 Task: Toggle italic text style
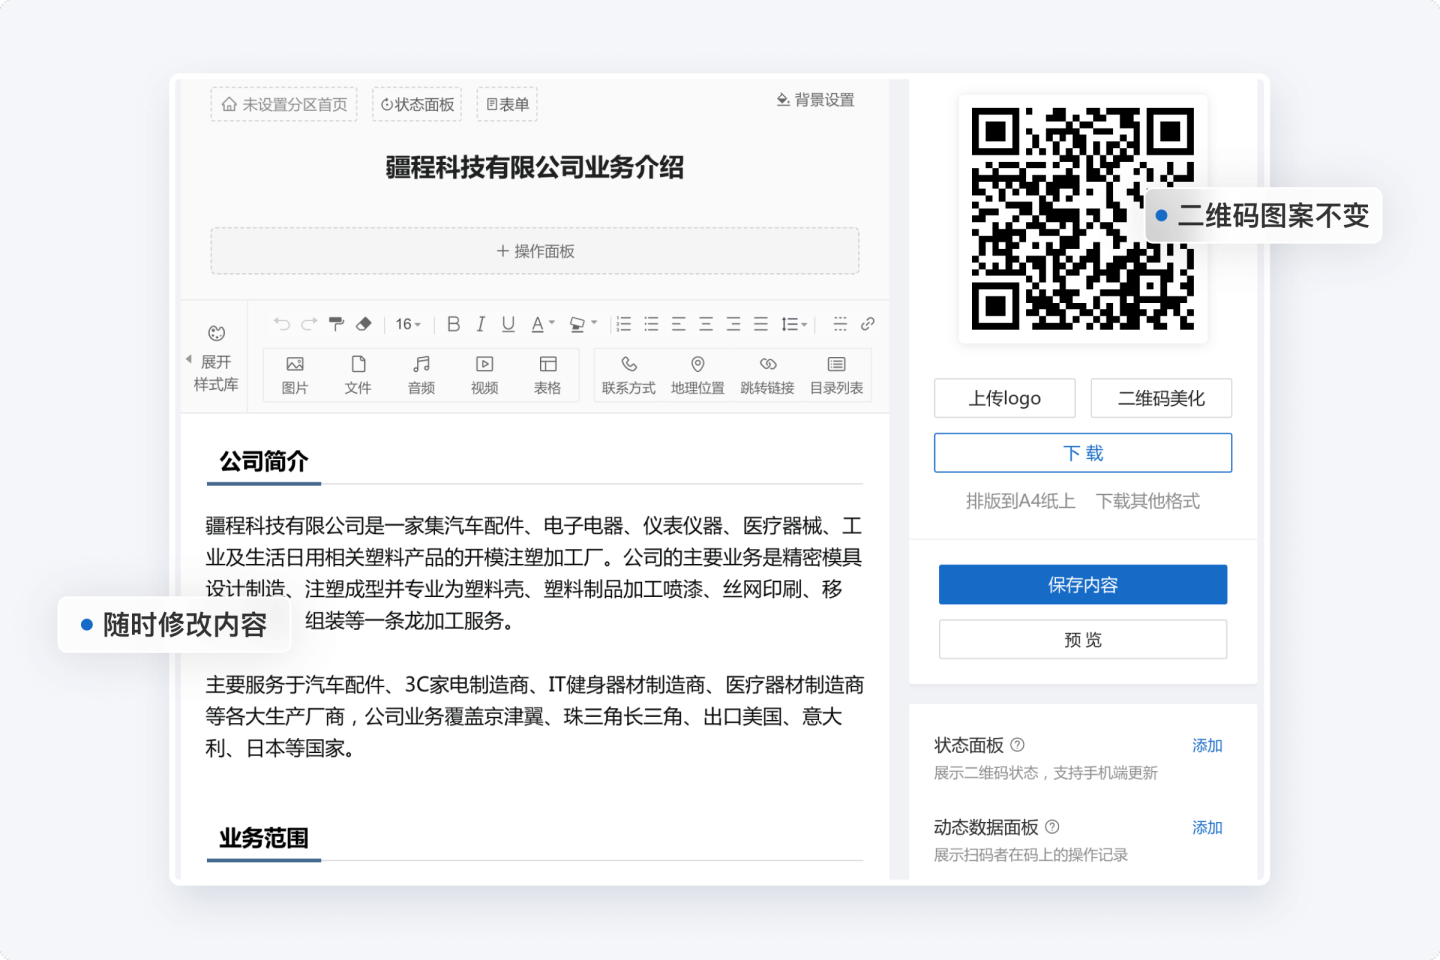pyautogui.click(x=481, y=324)
